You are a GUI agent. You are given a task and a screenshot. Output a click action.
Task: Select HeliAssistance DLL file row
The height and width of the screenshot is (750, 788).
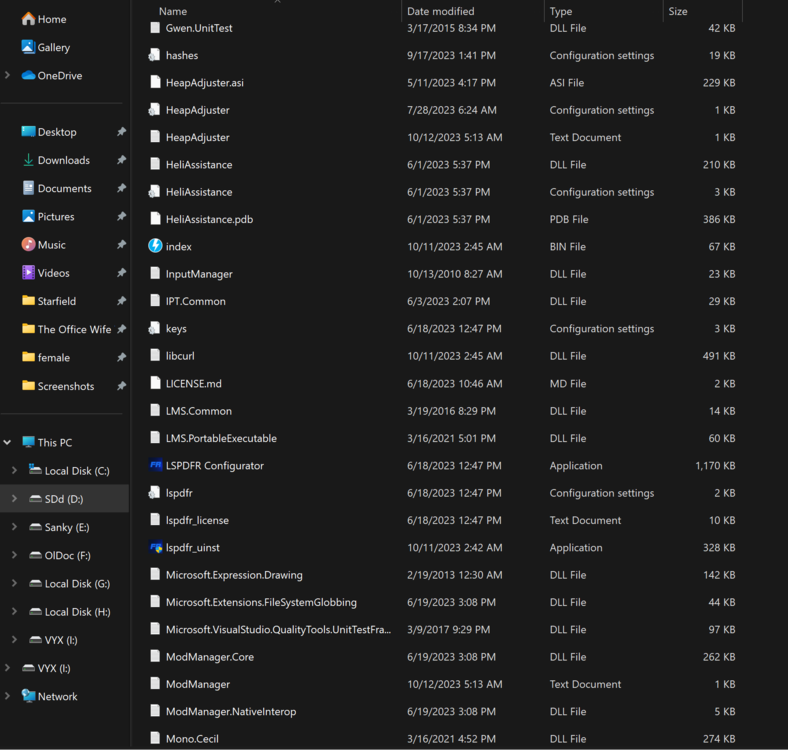(442, 164)
